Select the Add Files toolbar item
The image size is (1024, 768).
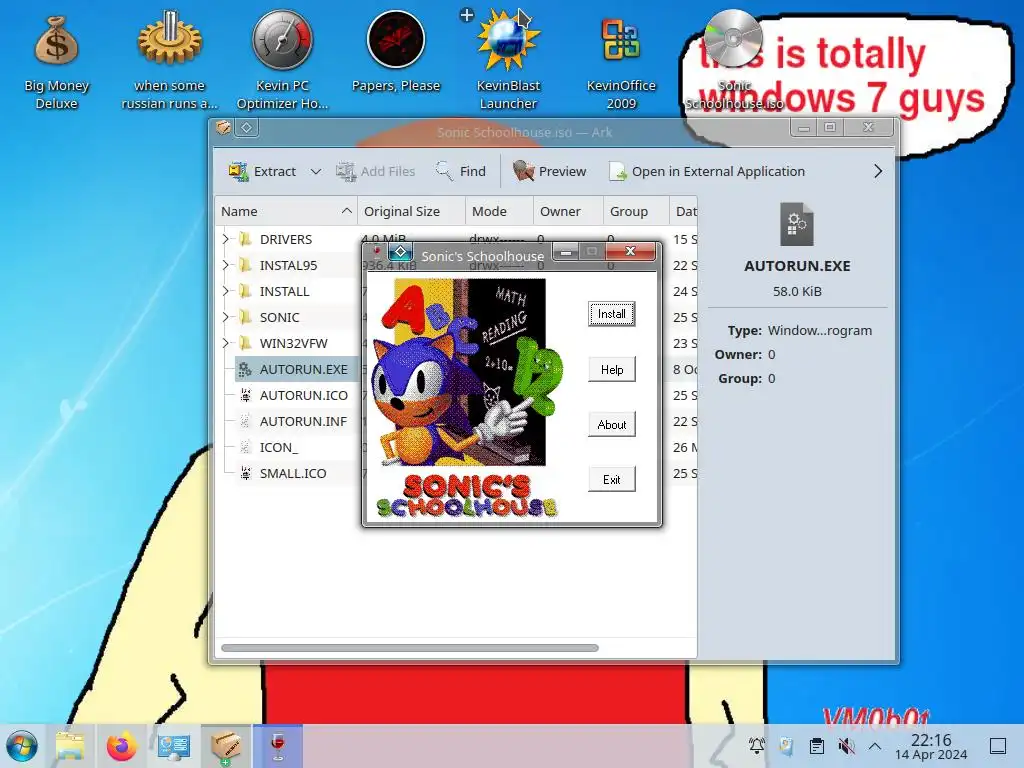point(376,171)
